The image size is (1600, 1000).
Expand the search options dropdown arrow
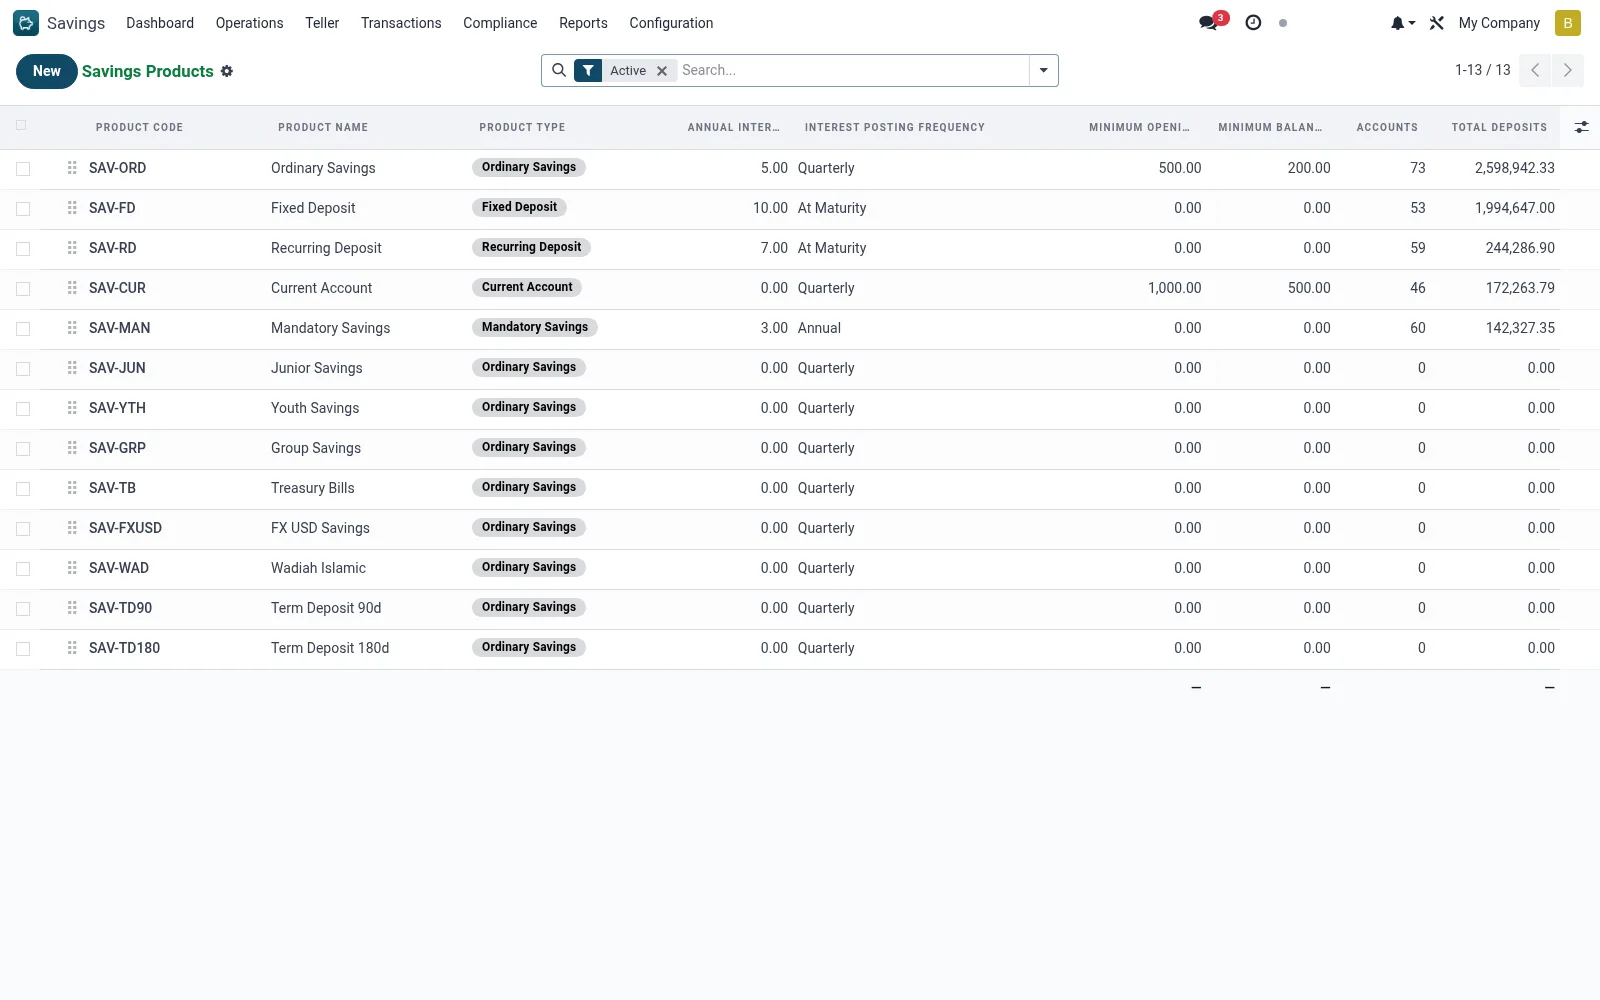tap(1044, 70)
